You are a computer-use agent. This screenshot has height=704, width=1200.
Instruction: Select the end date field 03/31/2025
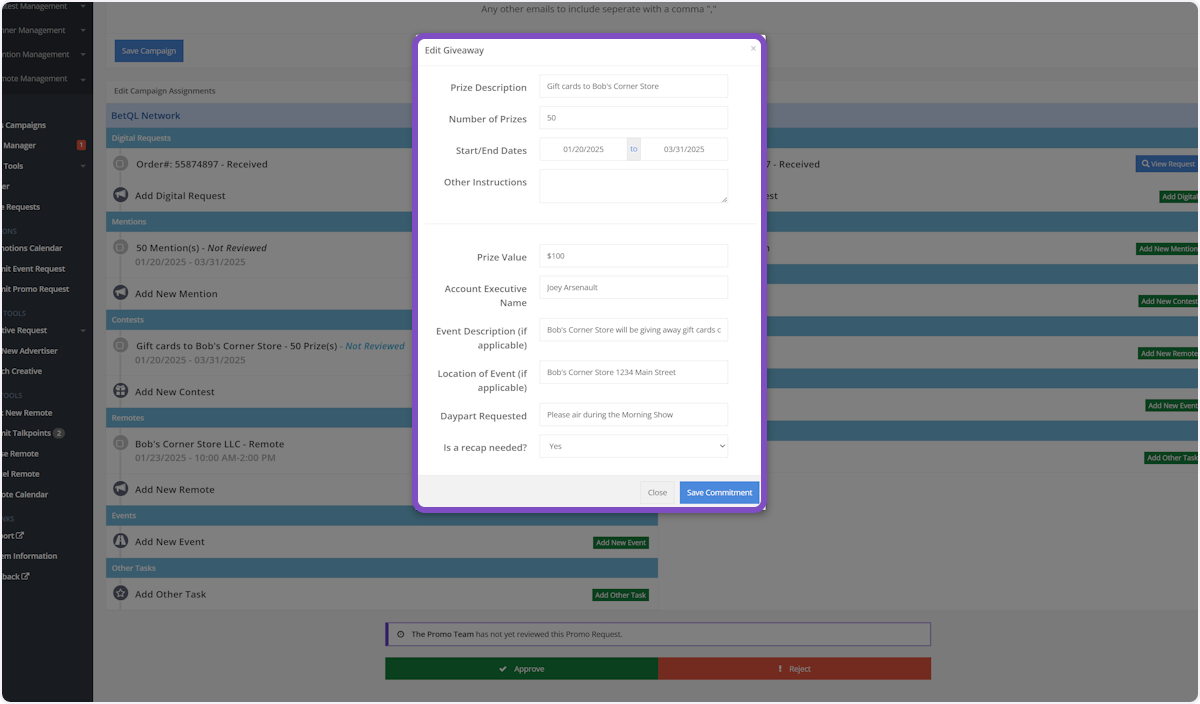click(x=684, y=150)
